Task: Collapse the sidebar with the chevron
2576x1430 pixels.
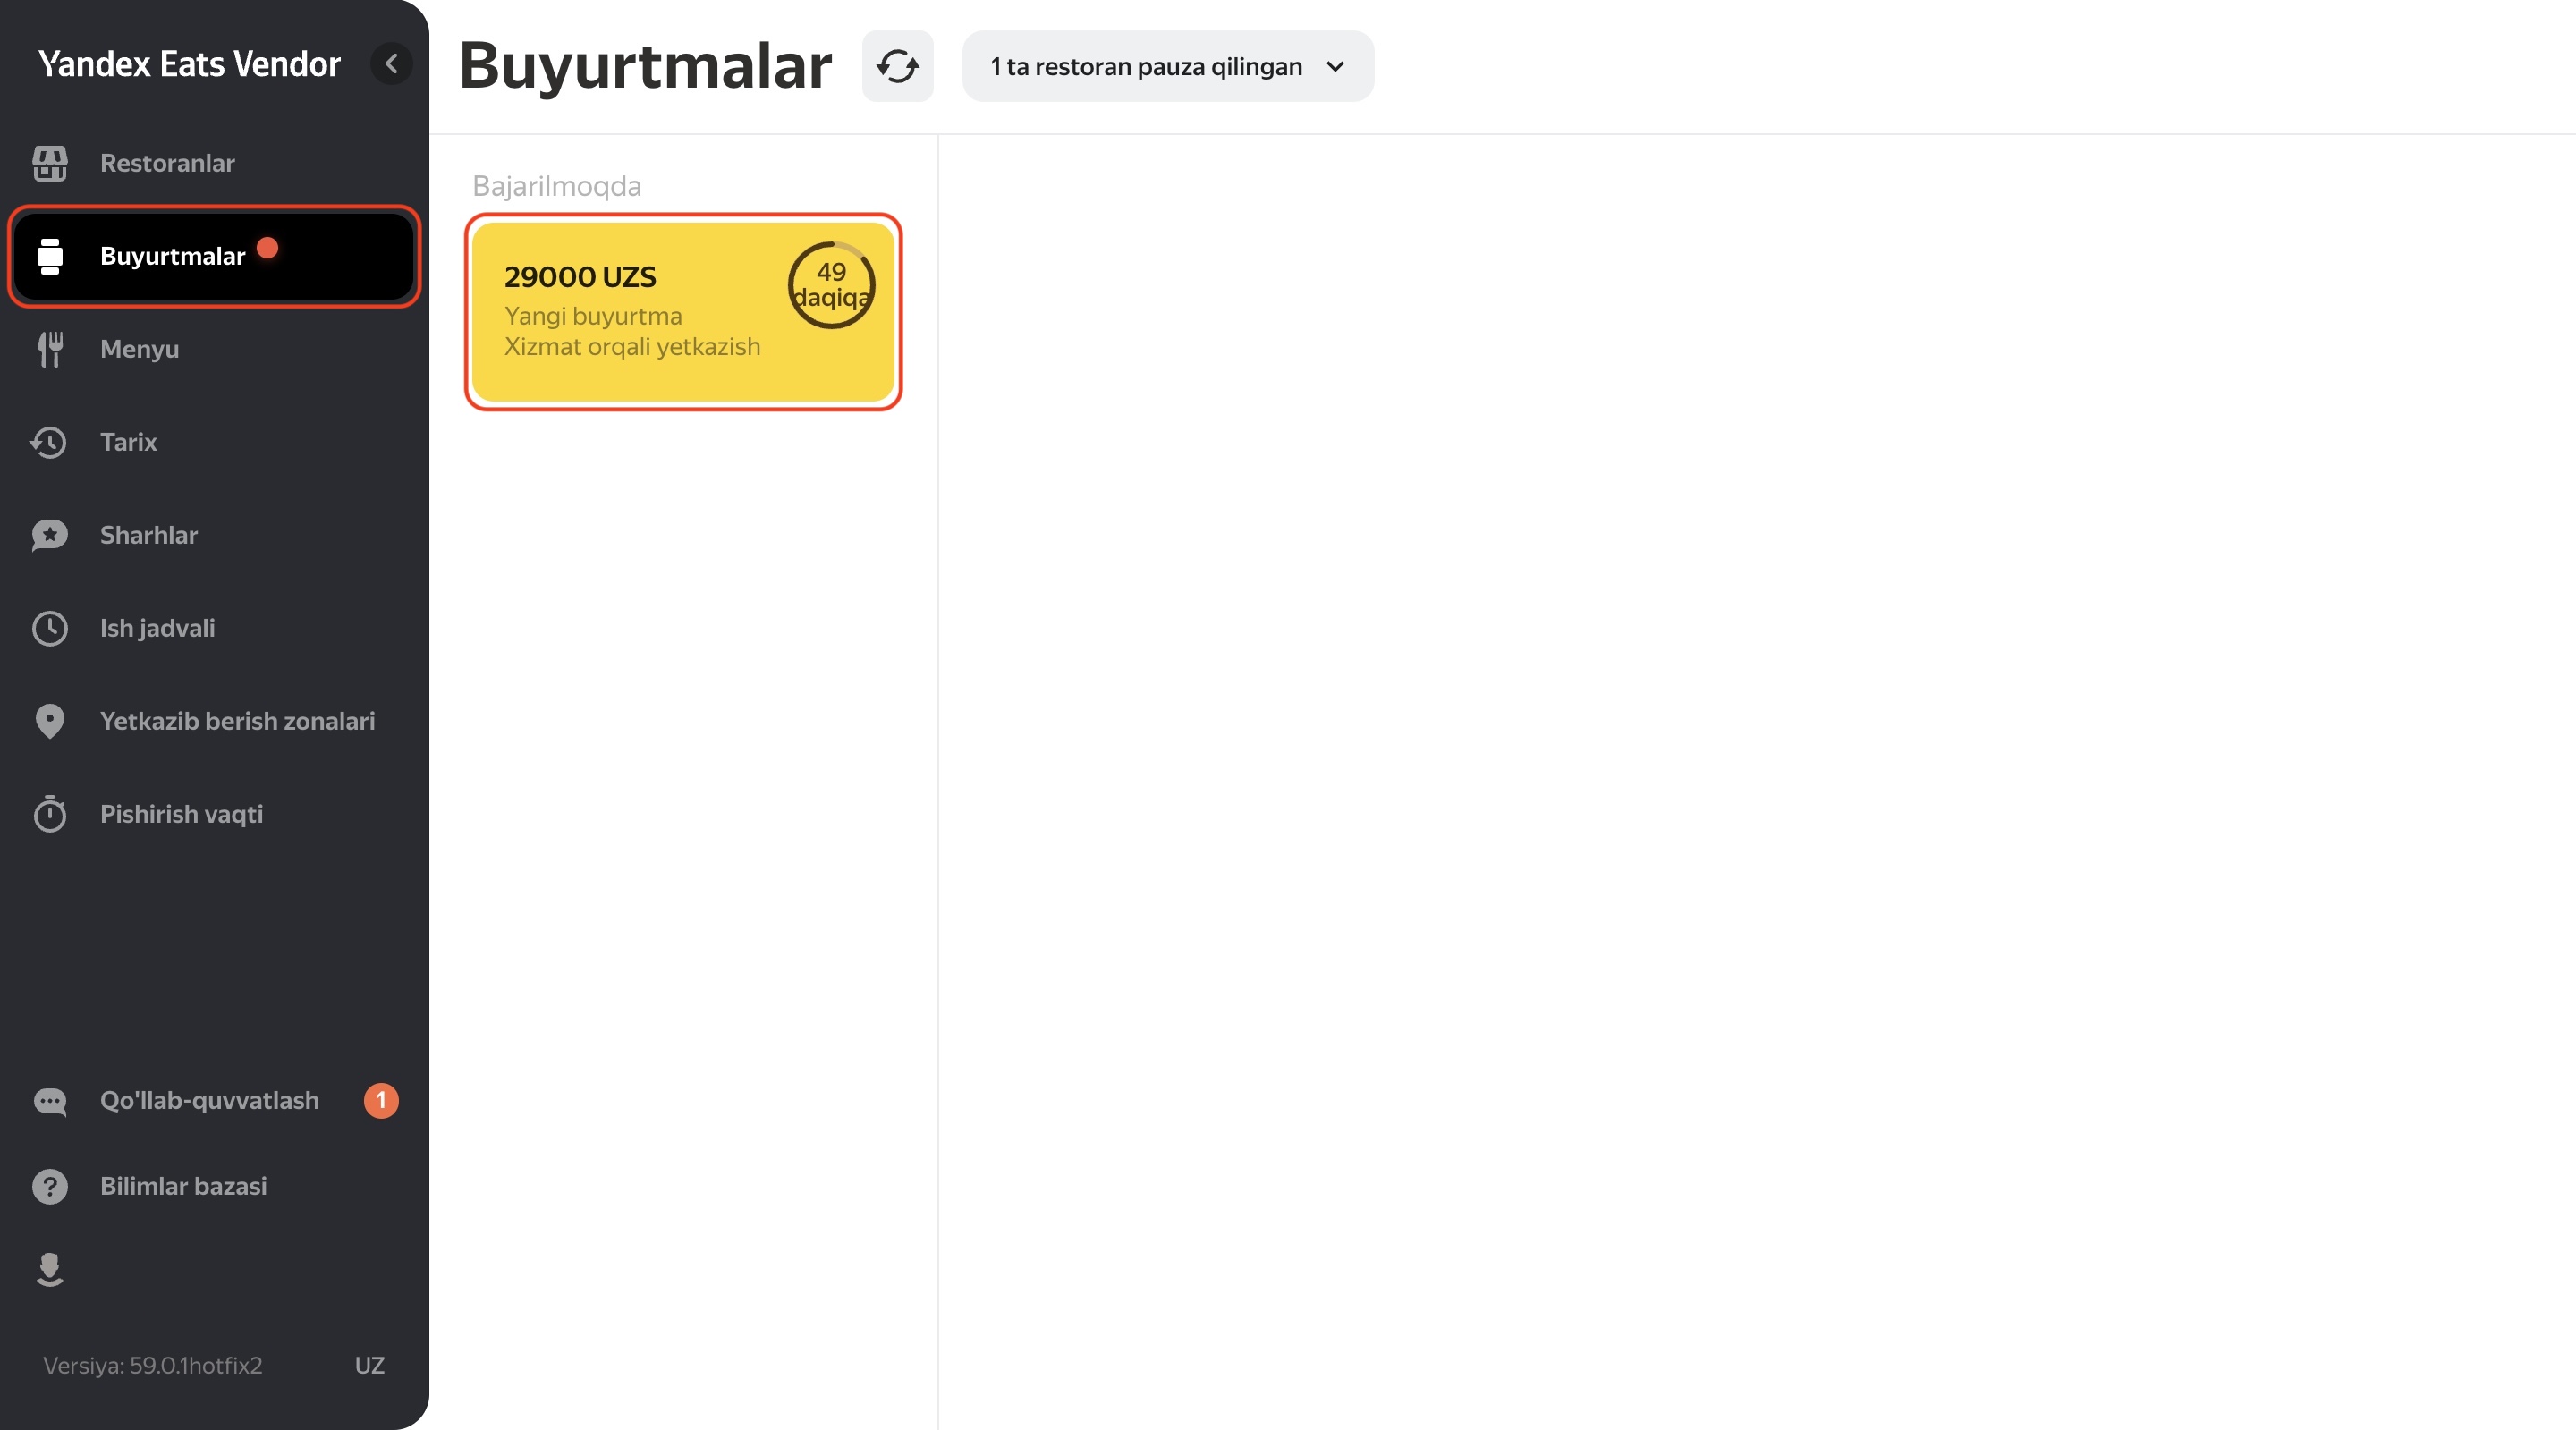Action: [391, 64]
